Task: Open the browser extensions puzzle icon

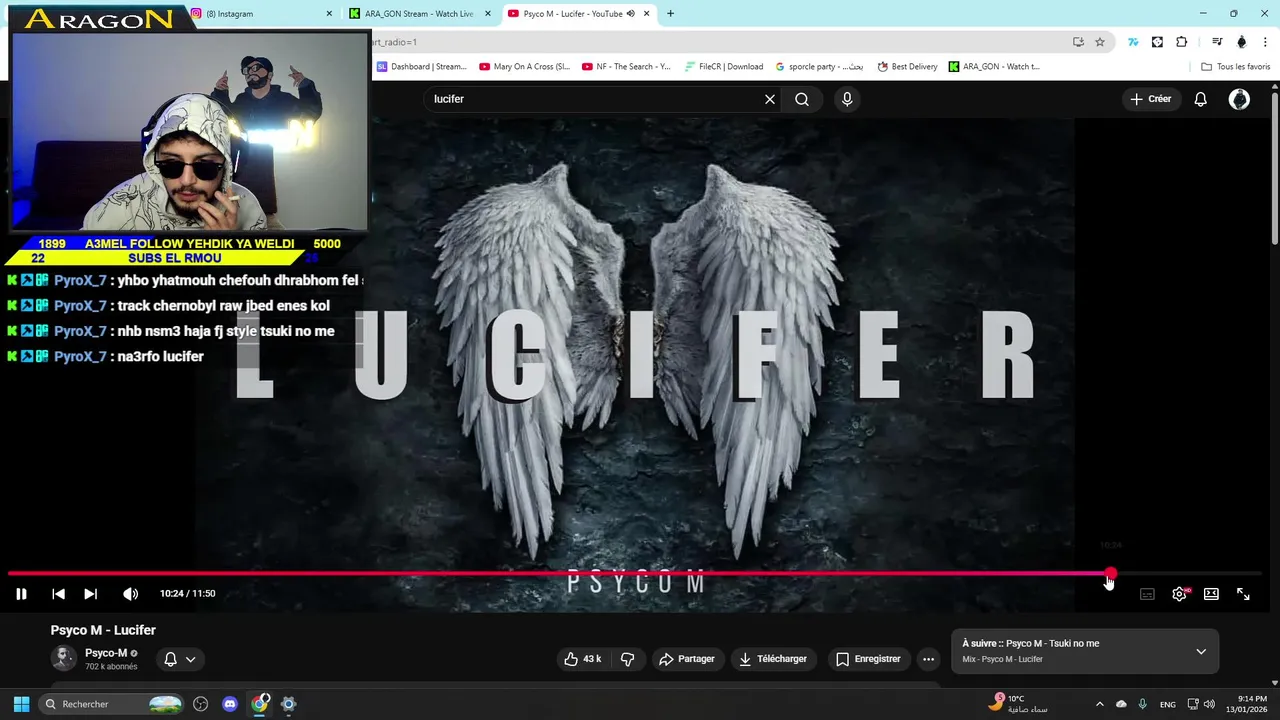Action: coord(1181,42)
